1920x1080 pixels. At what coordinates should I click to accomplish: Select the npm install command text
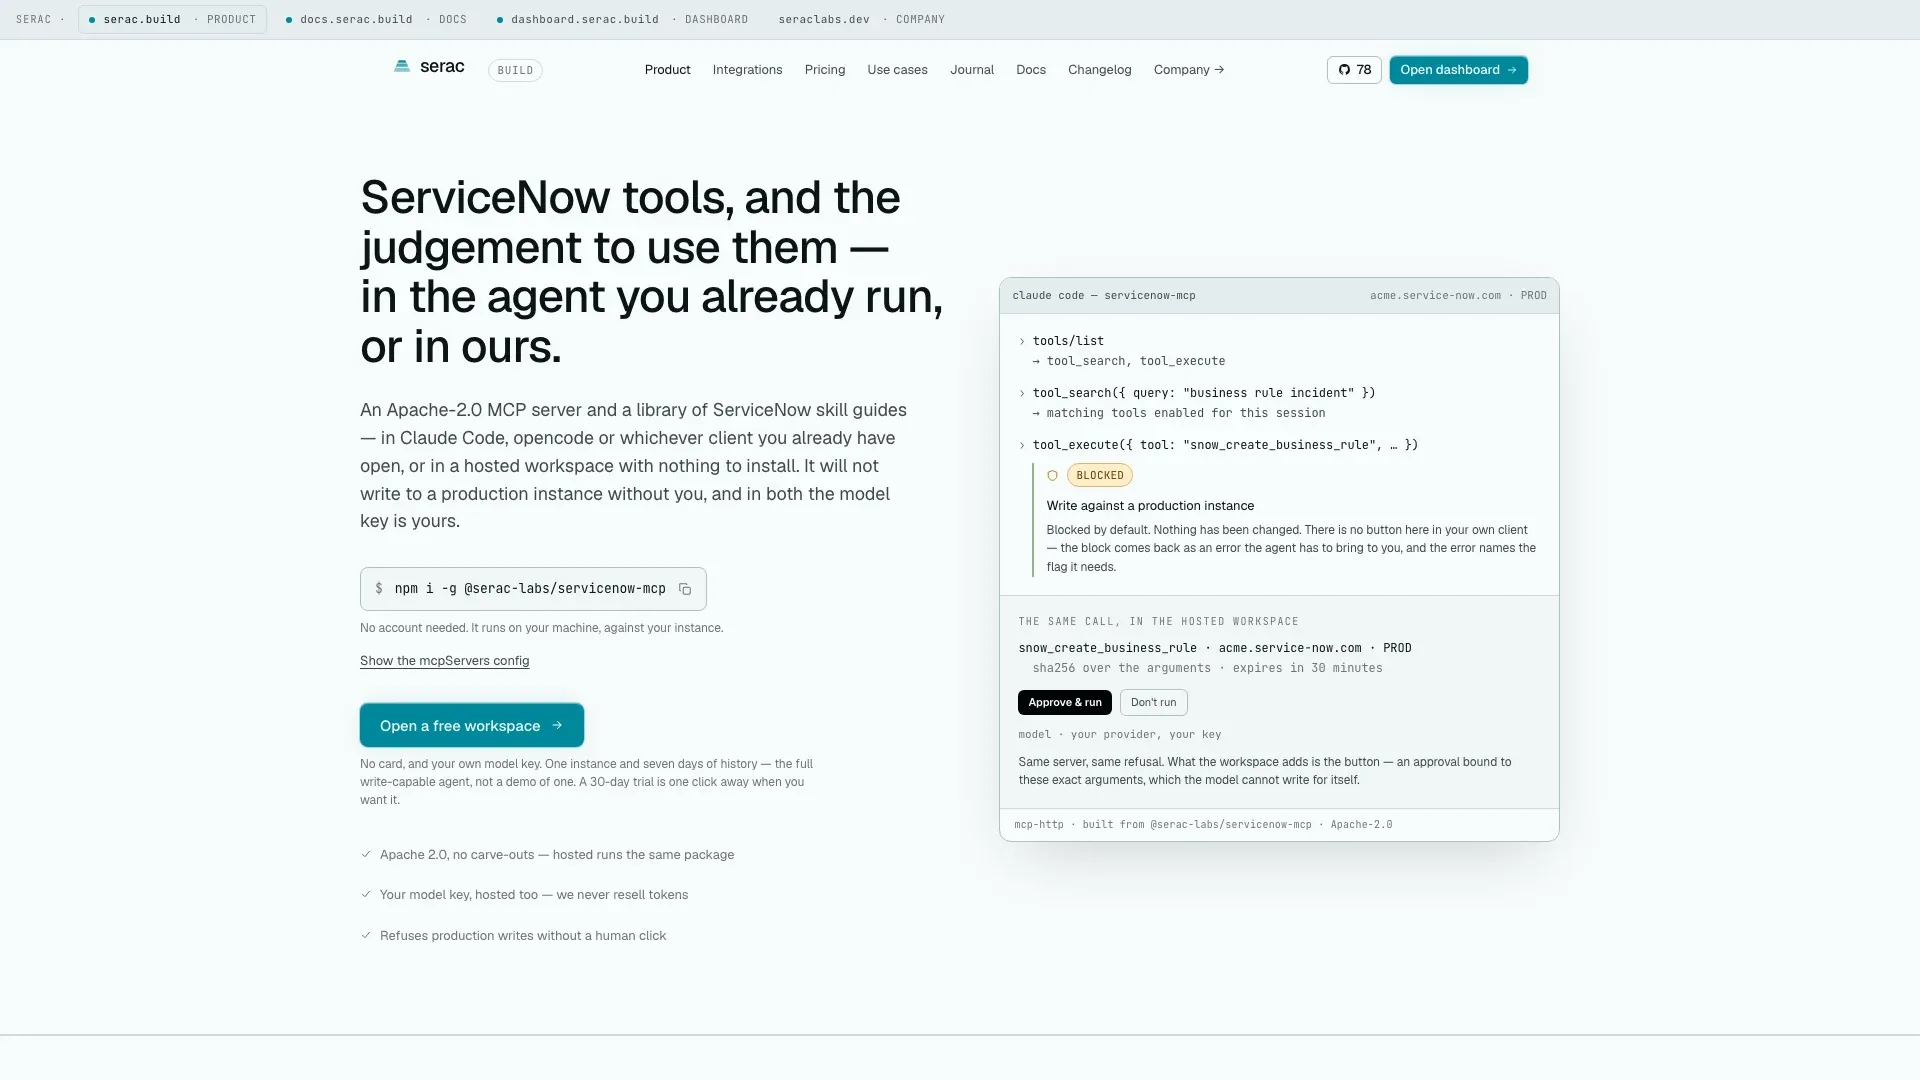click(x=530, y=589)
